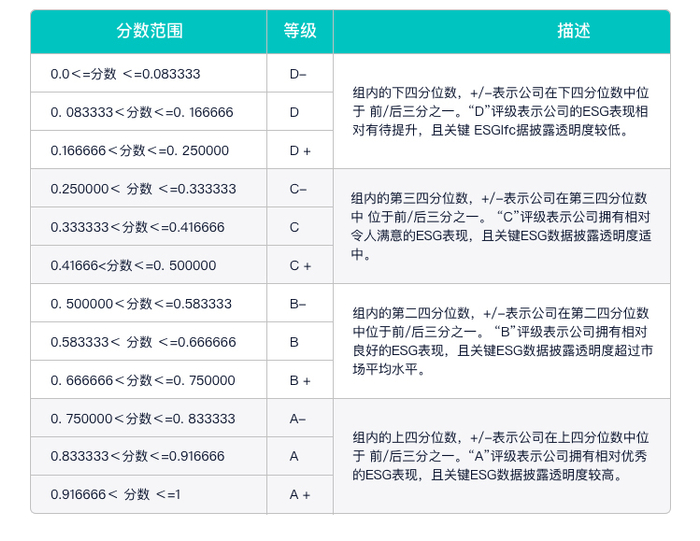Select the cell 0.750000<分数<=0.833333
This screenshot has height=541, width=700.
[x=149, y=418]
